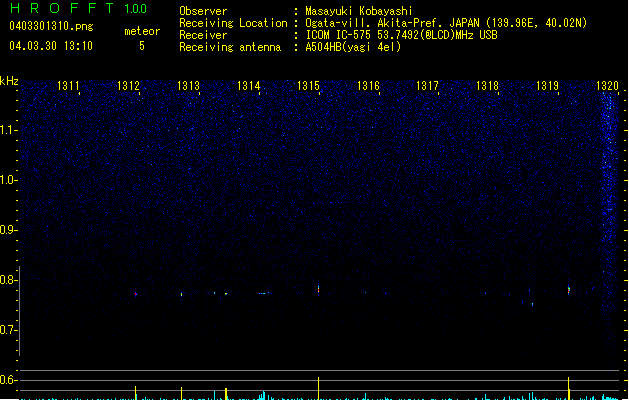Click the meteor count value 5

[x=142, y=46]
